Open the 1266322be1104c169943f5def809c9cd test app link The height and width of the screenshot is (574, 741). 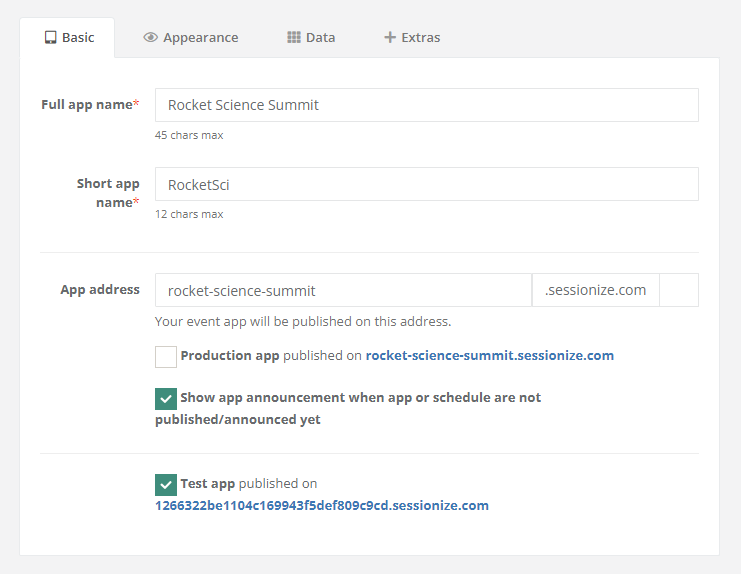tap(321, 506)
